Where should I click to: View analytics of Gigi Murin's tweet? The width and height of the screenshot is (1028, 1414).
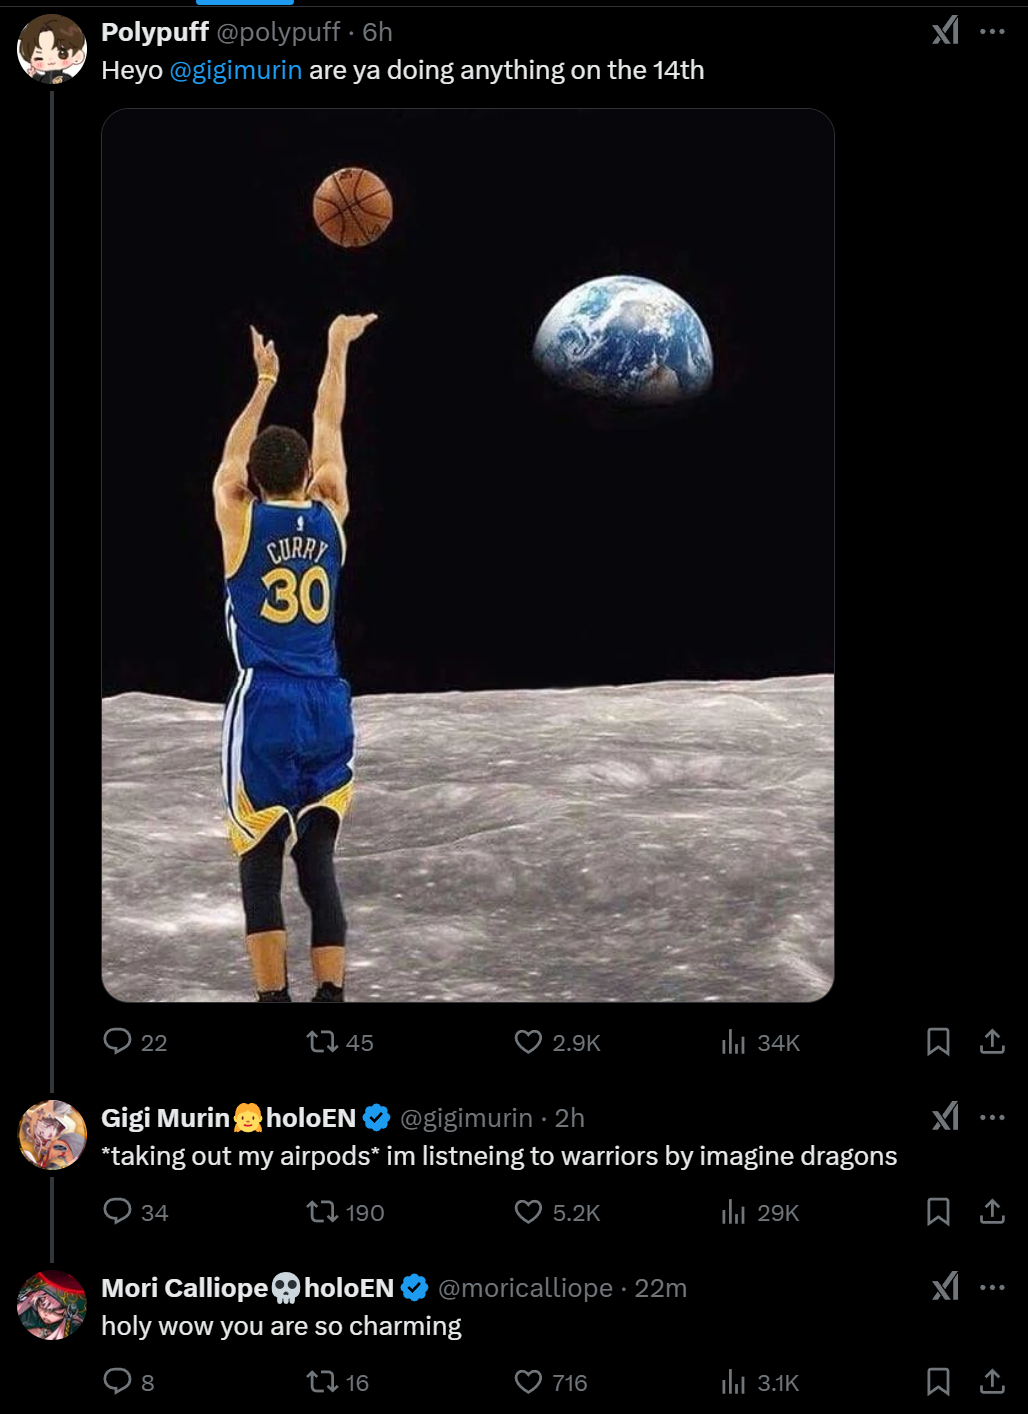(734, 1212)
